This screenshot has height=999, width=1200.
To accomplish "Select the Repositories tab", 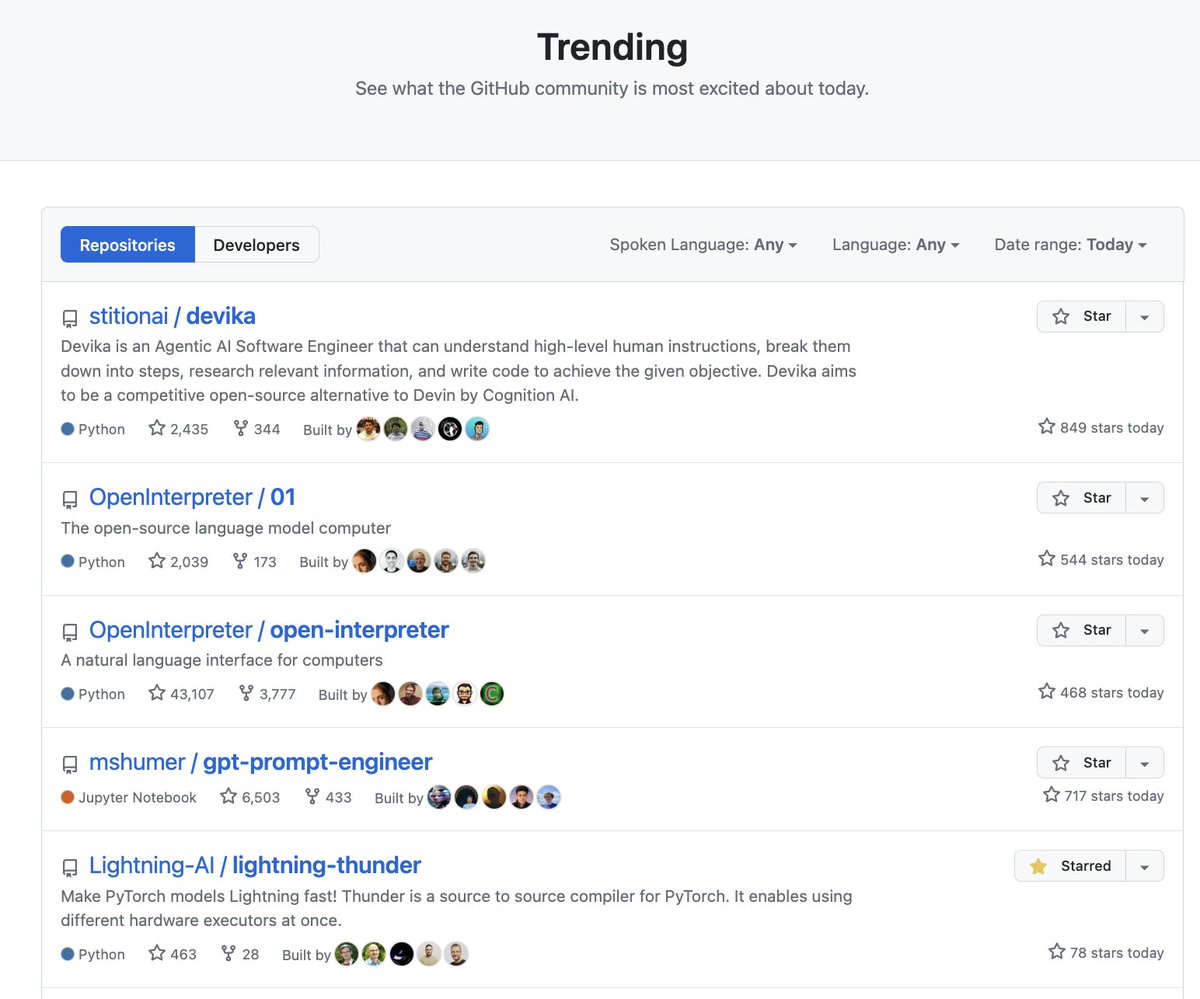I will click(x=127, y=245).
